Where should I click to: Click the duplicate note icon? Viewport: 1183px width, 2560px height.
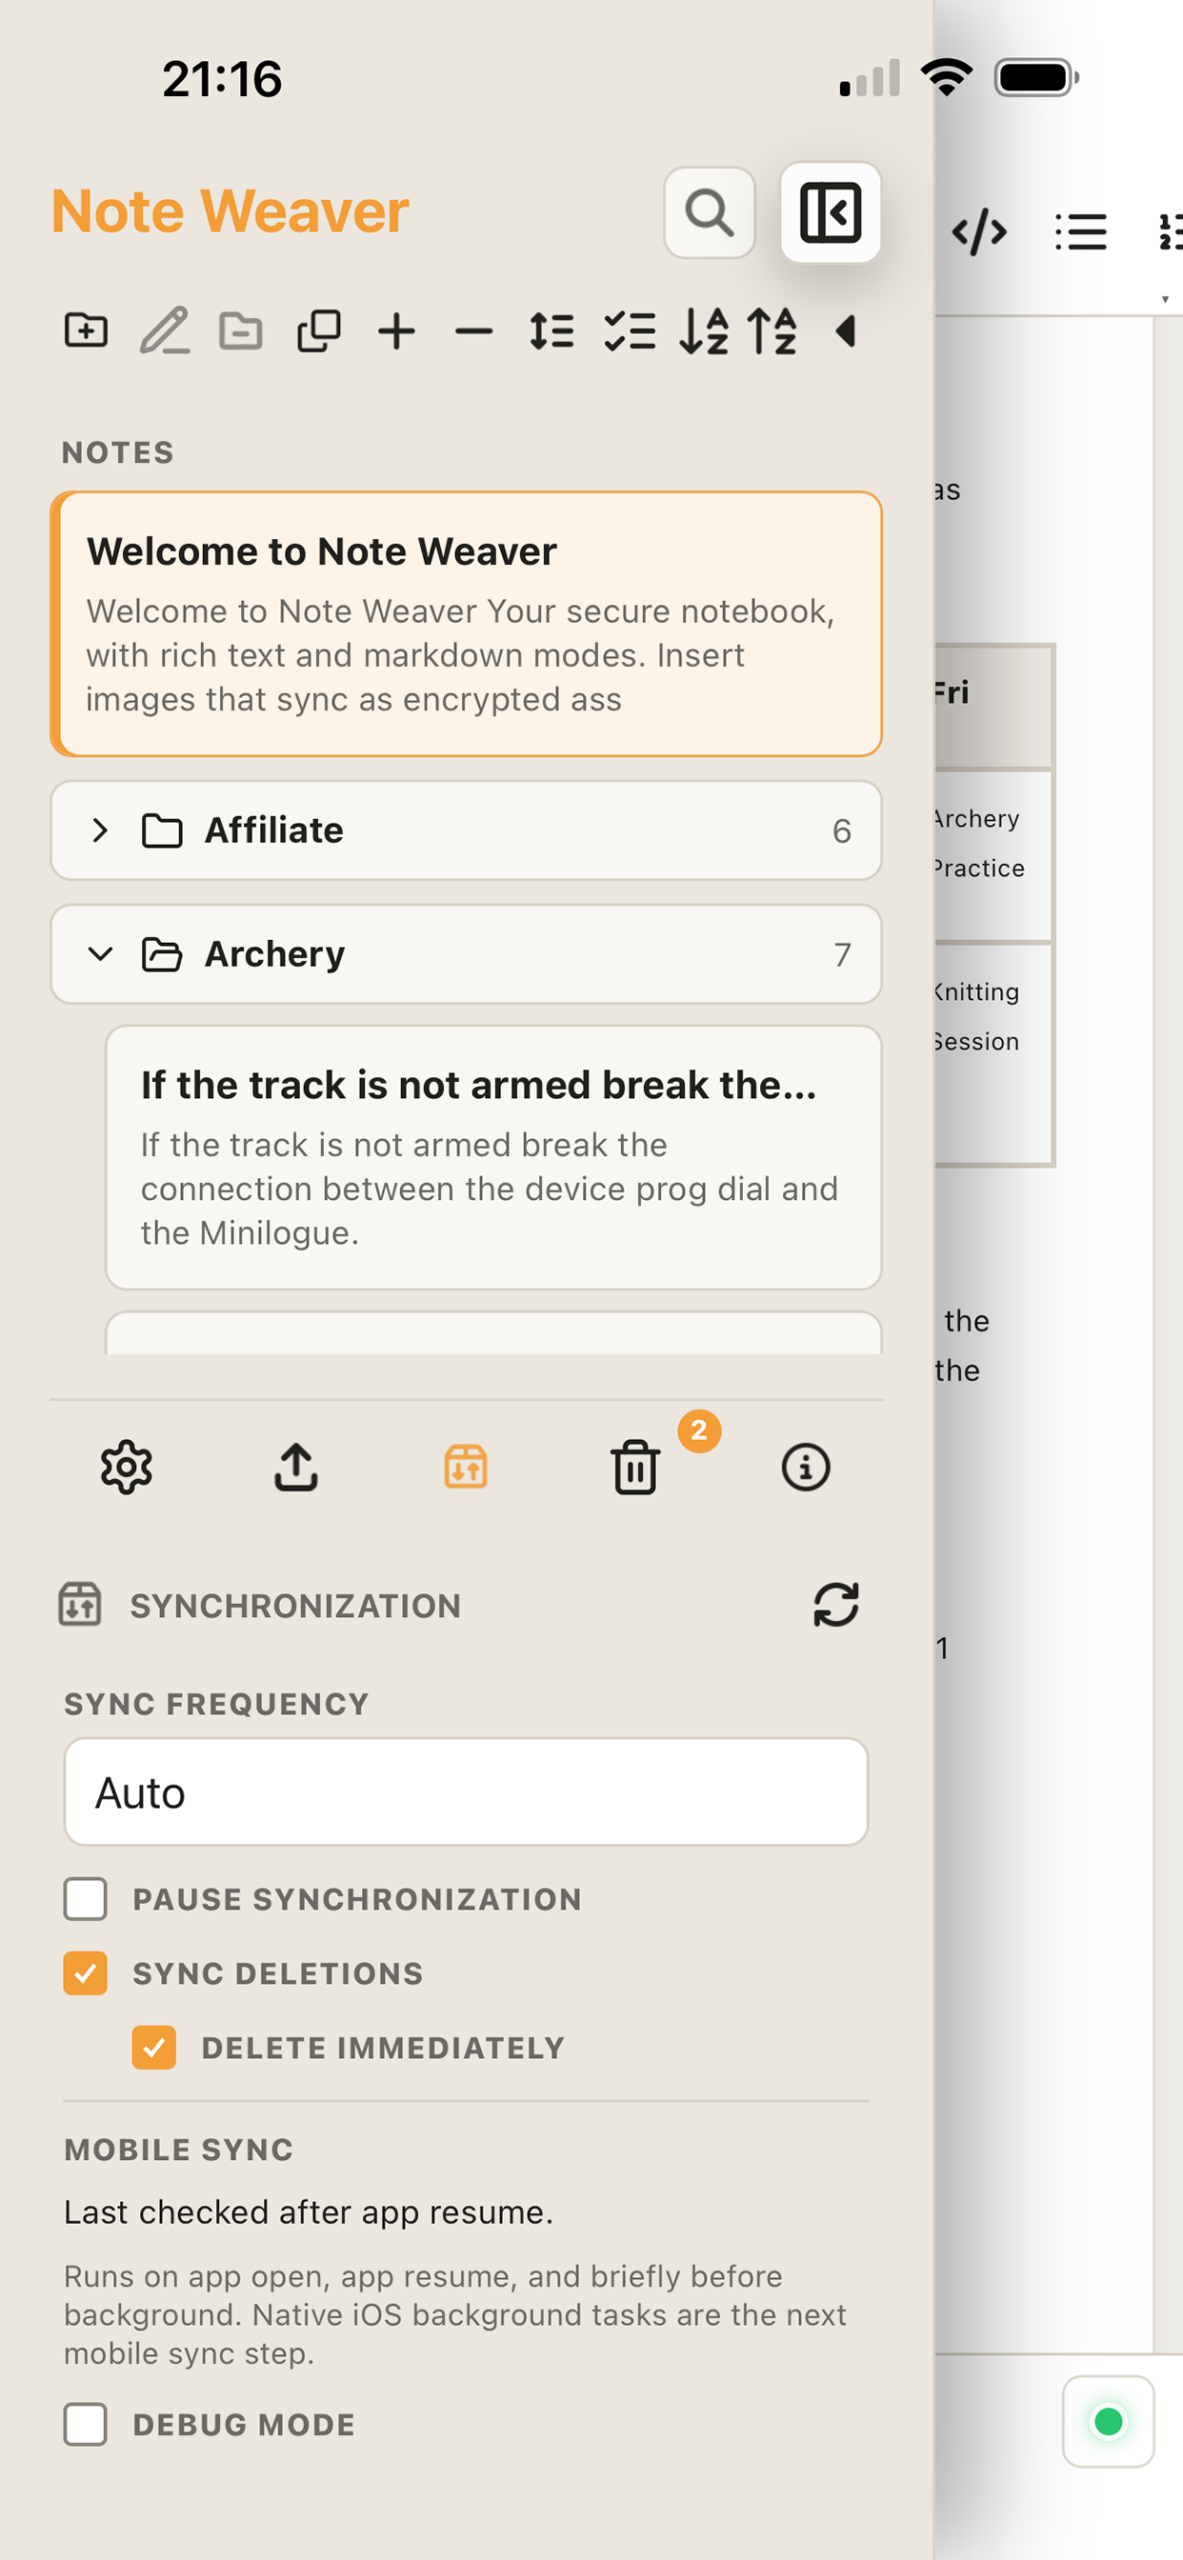(319, 331)
